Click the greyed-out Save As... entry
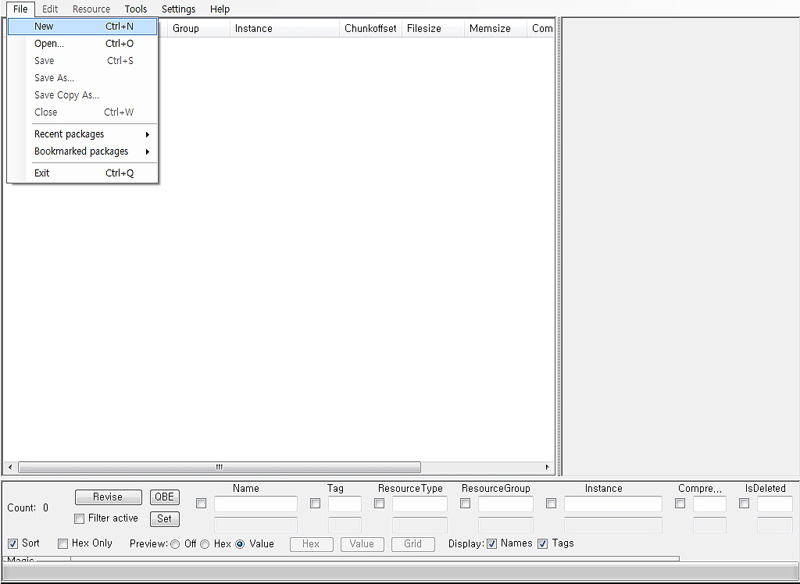 pos(83,78)
